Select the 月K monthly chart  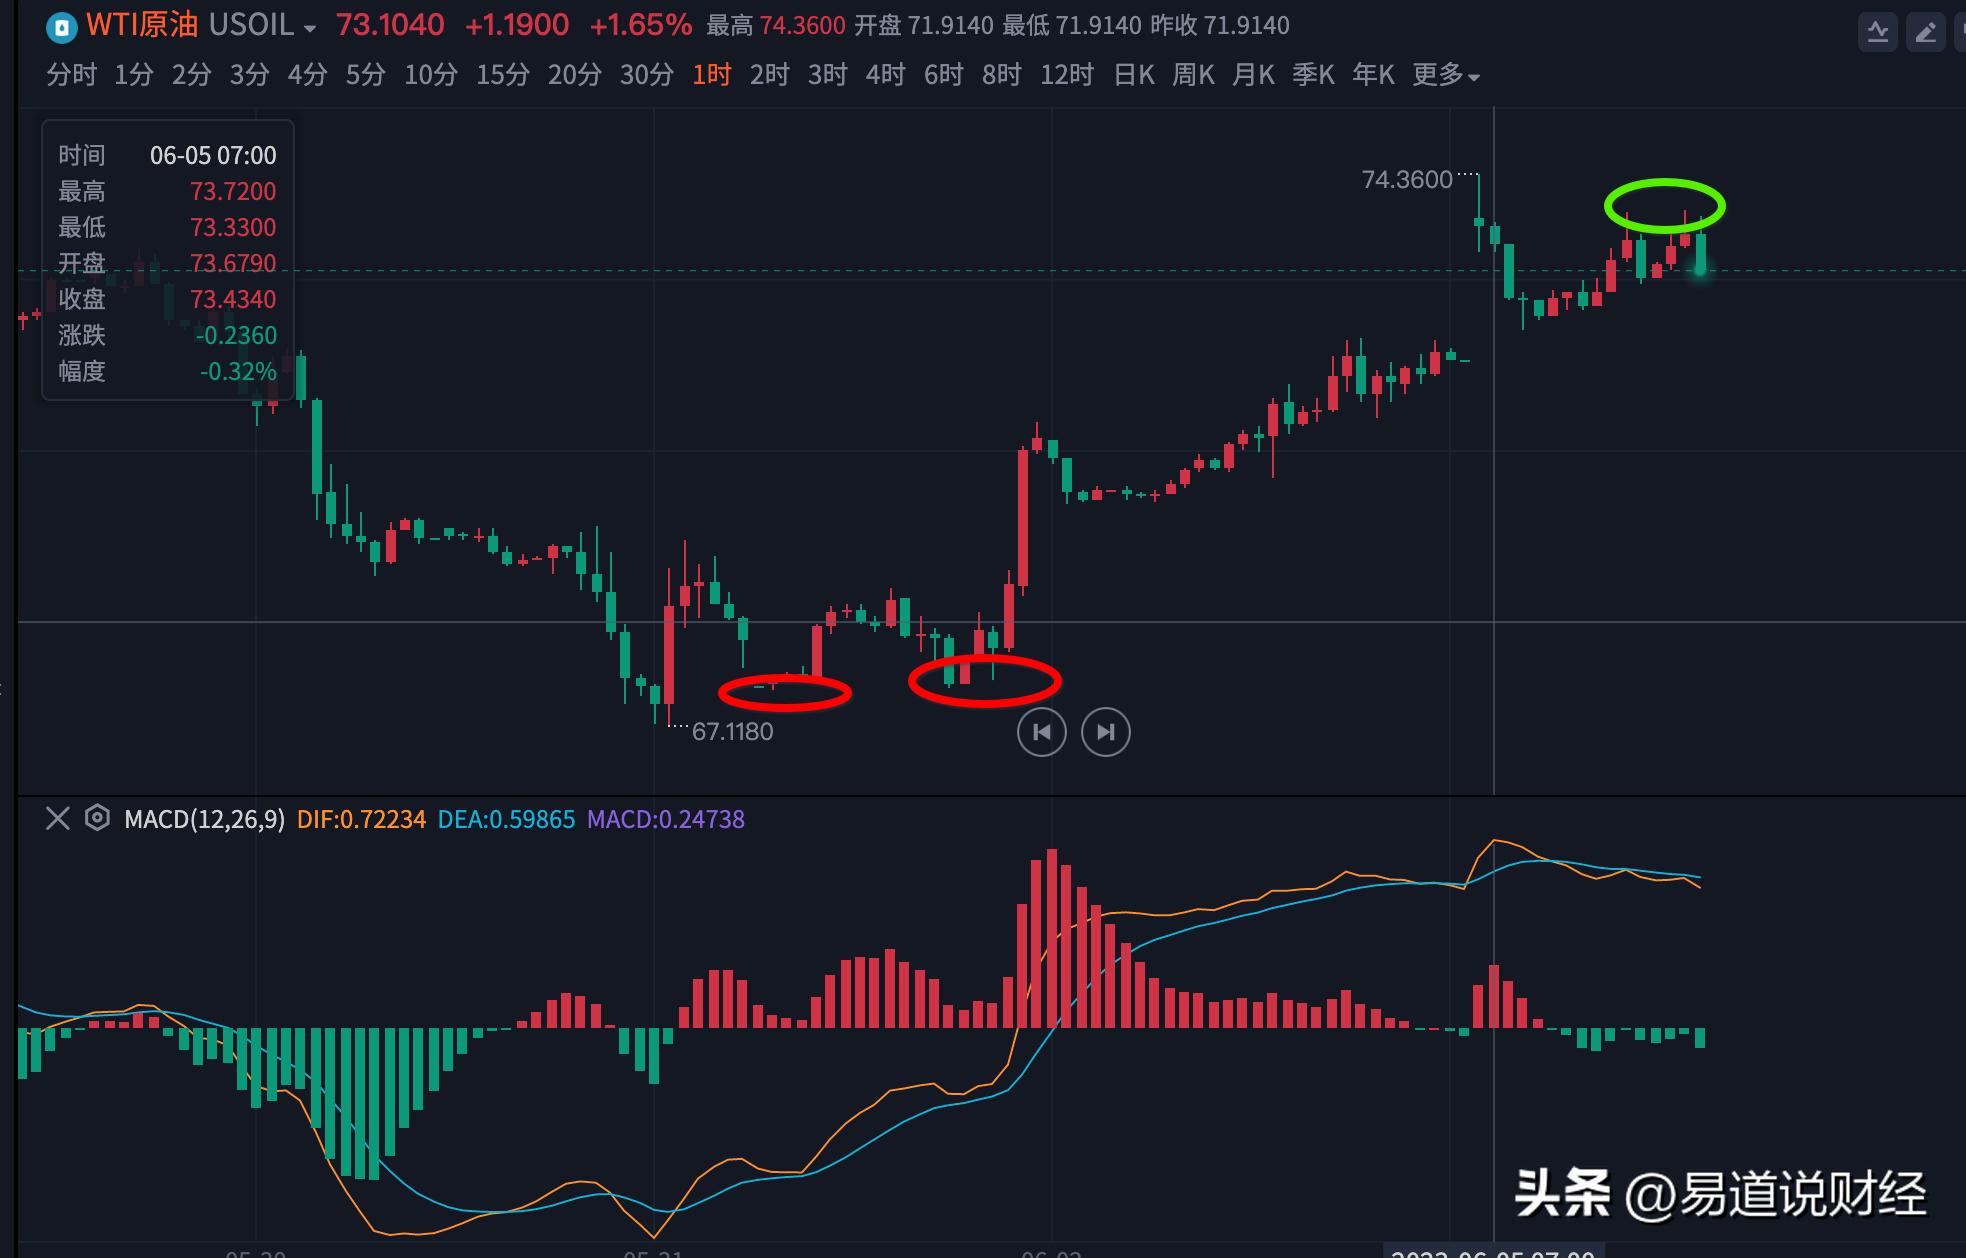1253,75
